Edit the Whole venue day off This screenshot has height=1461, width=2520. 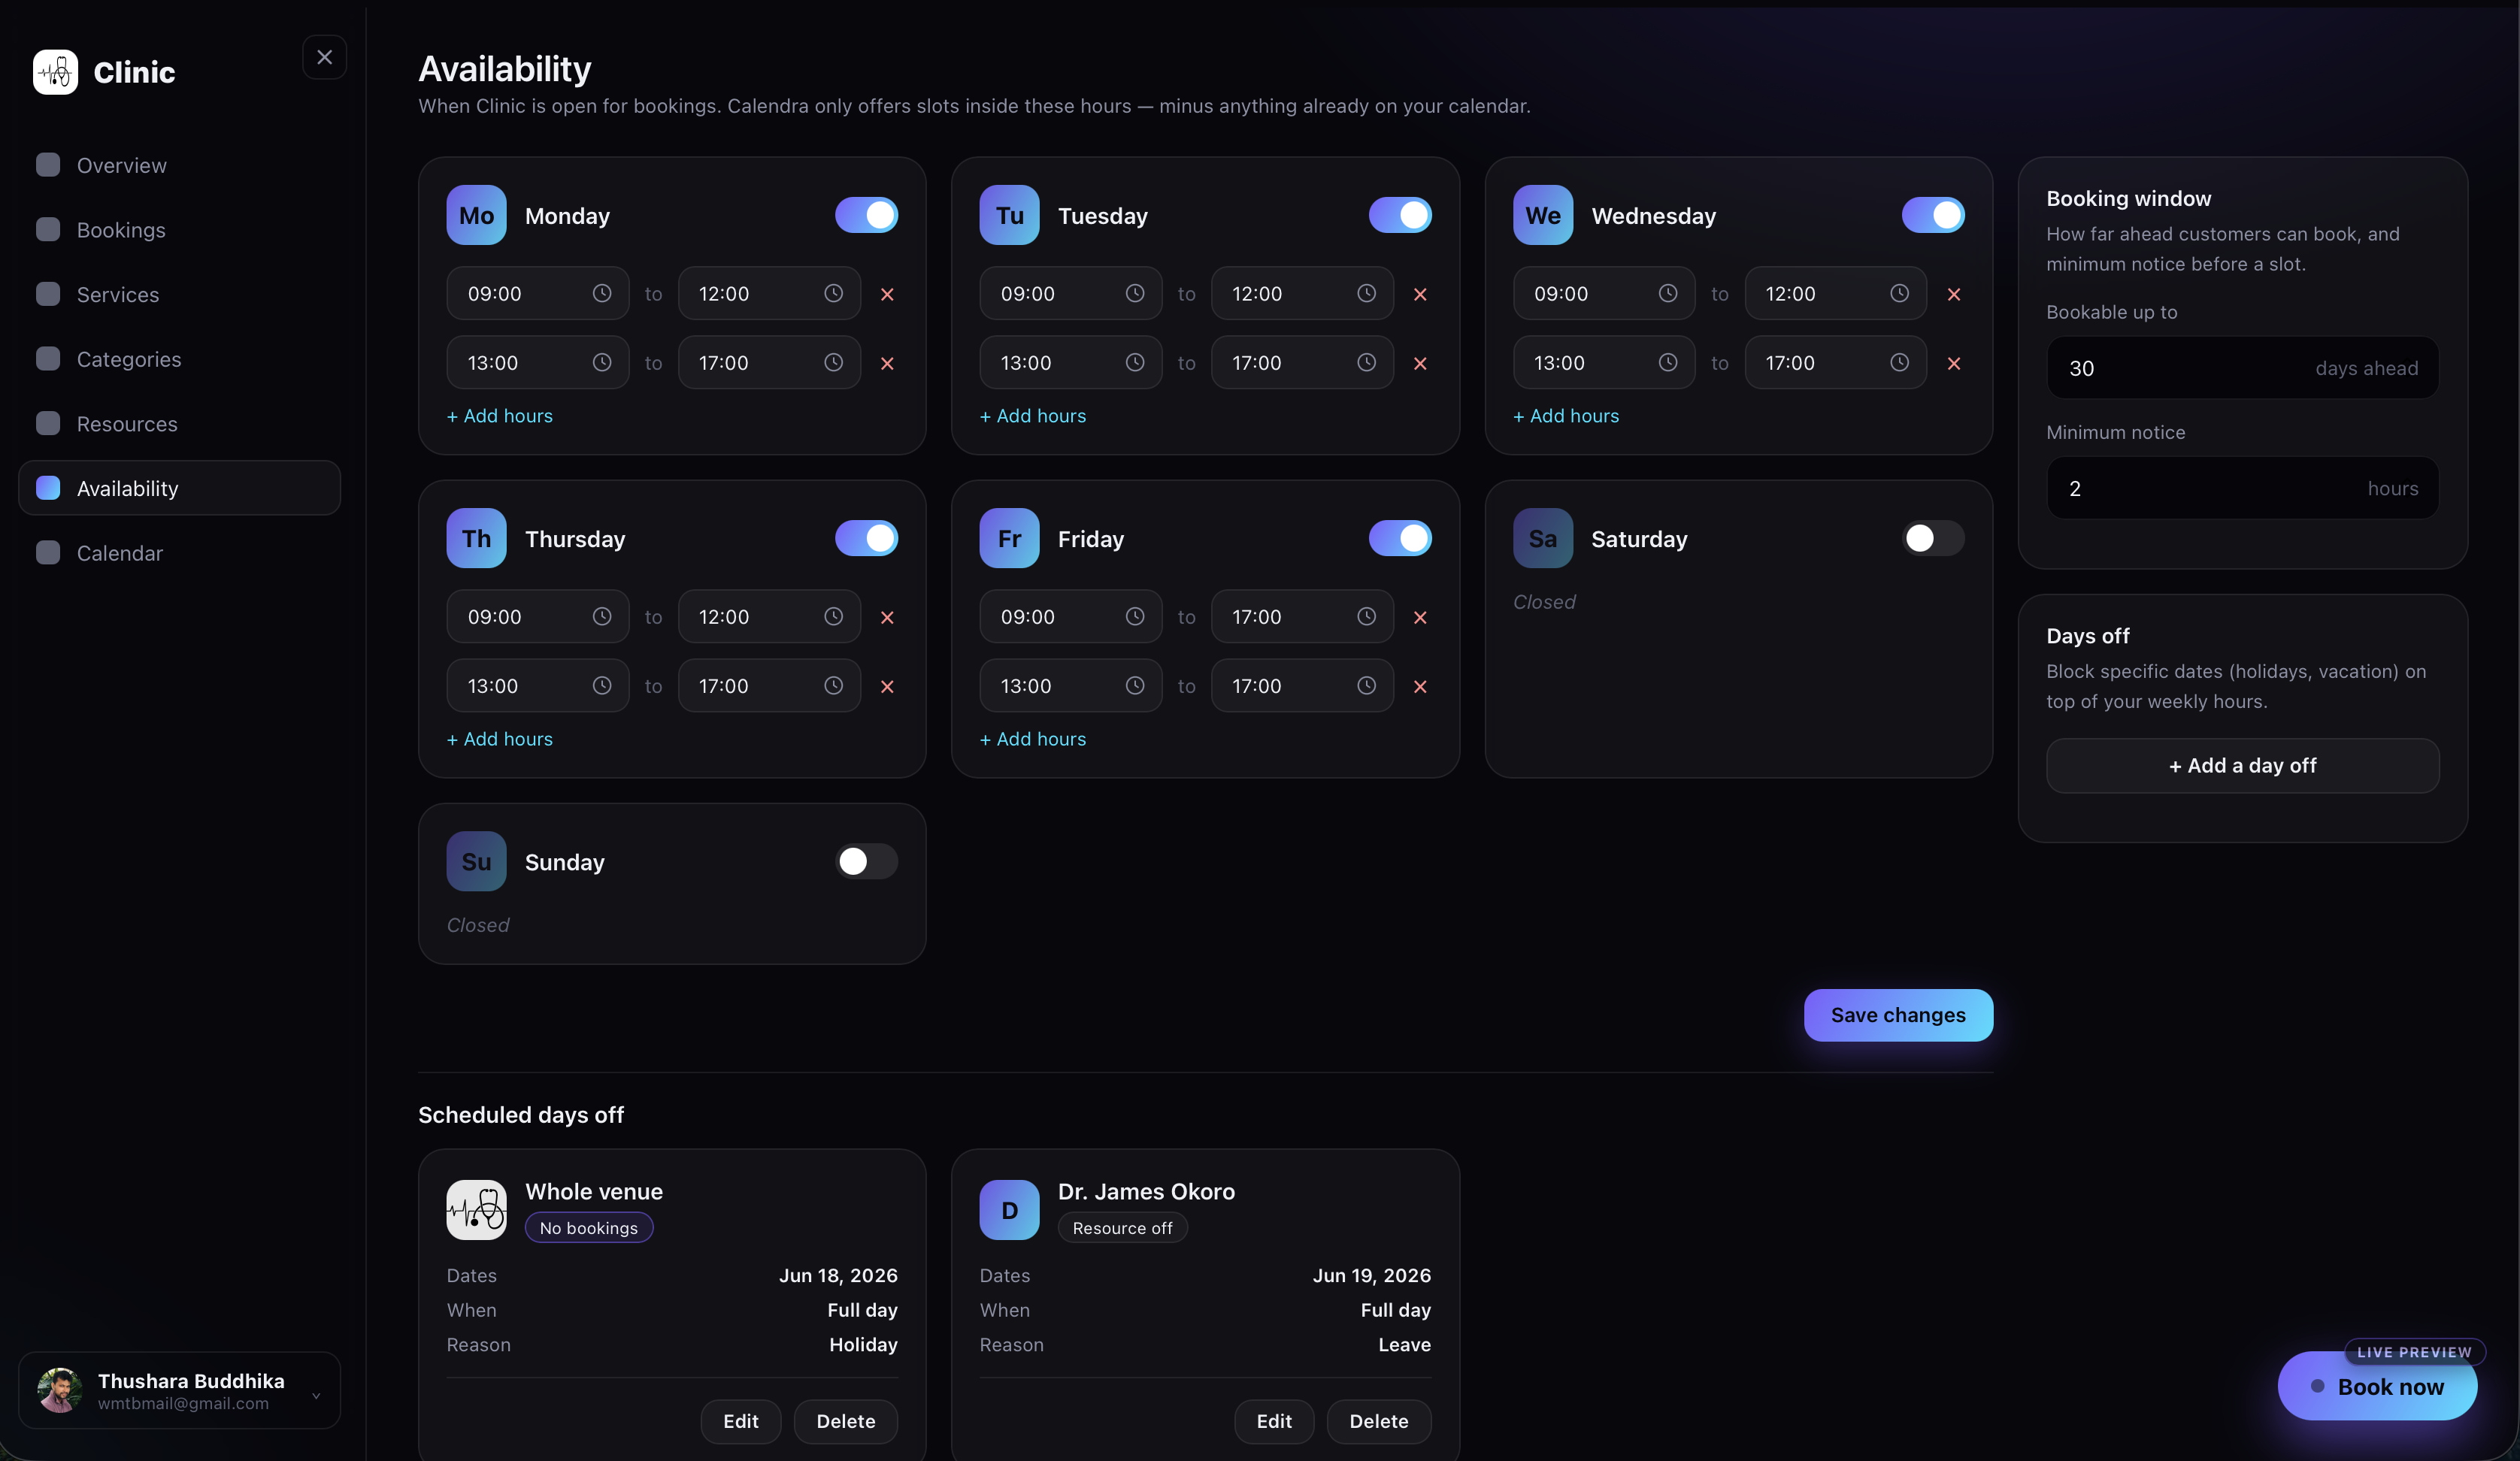click(740, 1421)
